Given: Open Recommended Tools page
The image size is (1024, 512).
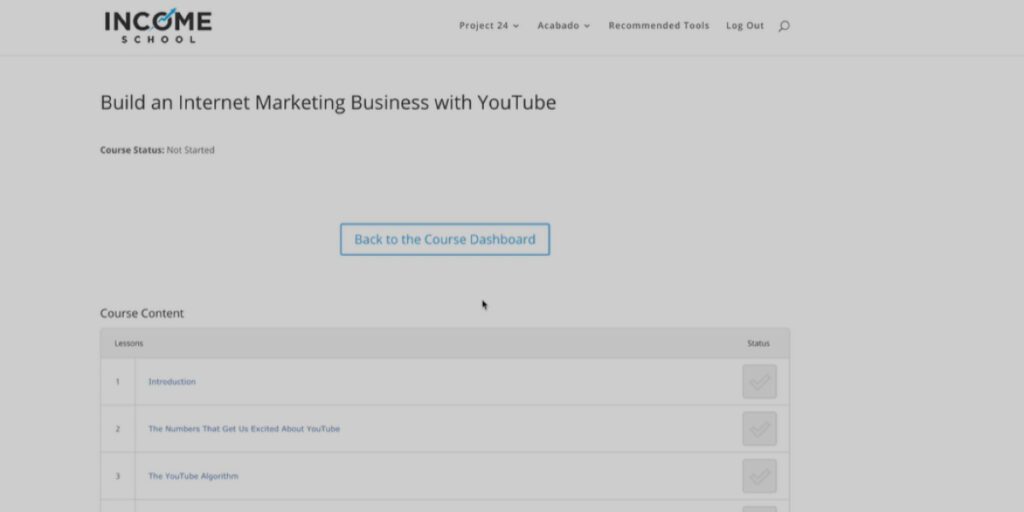Looking at the screenshot, I should pyautogui.click(x=658, y=25).
